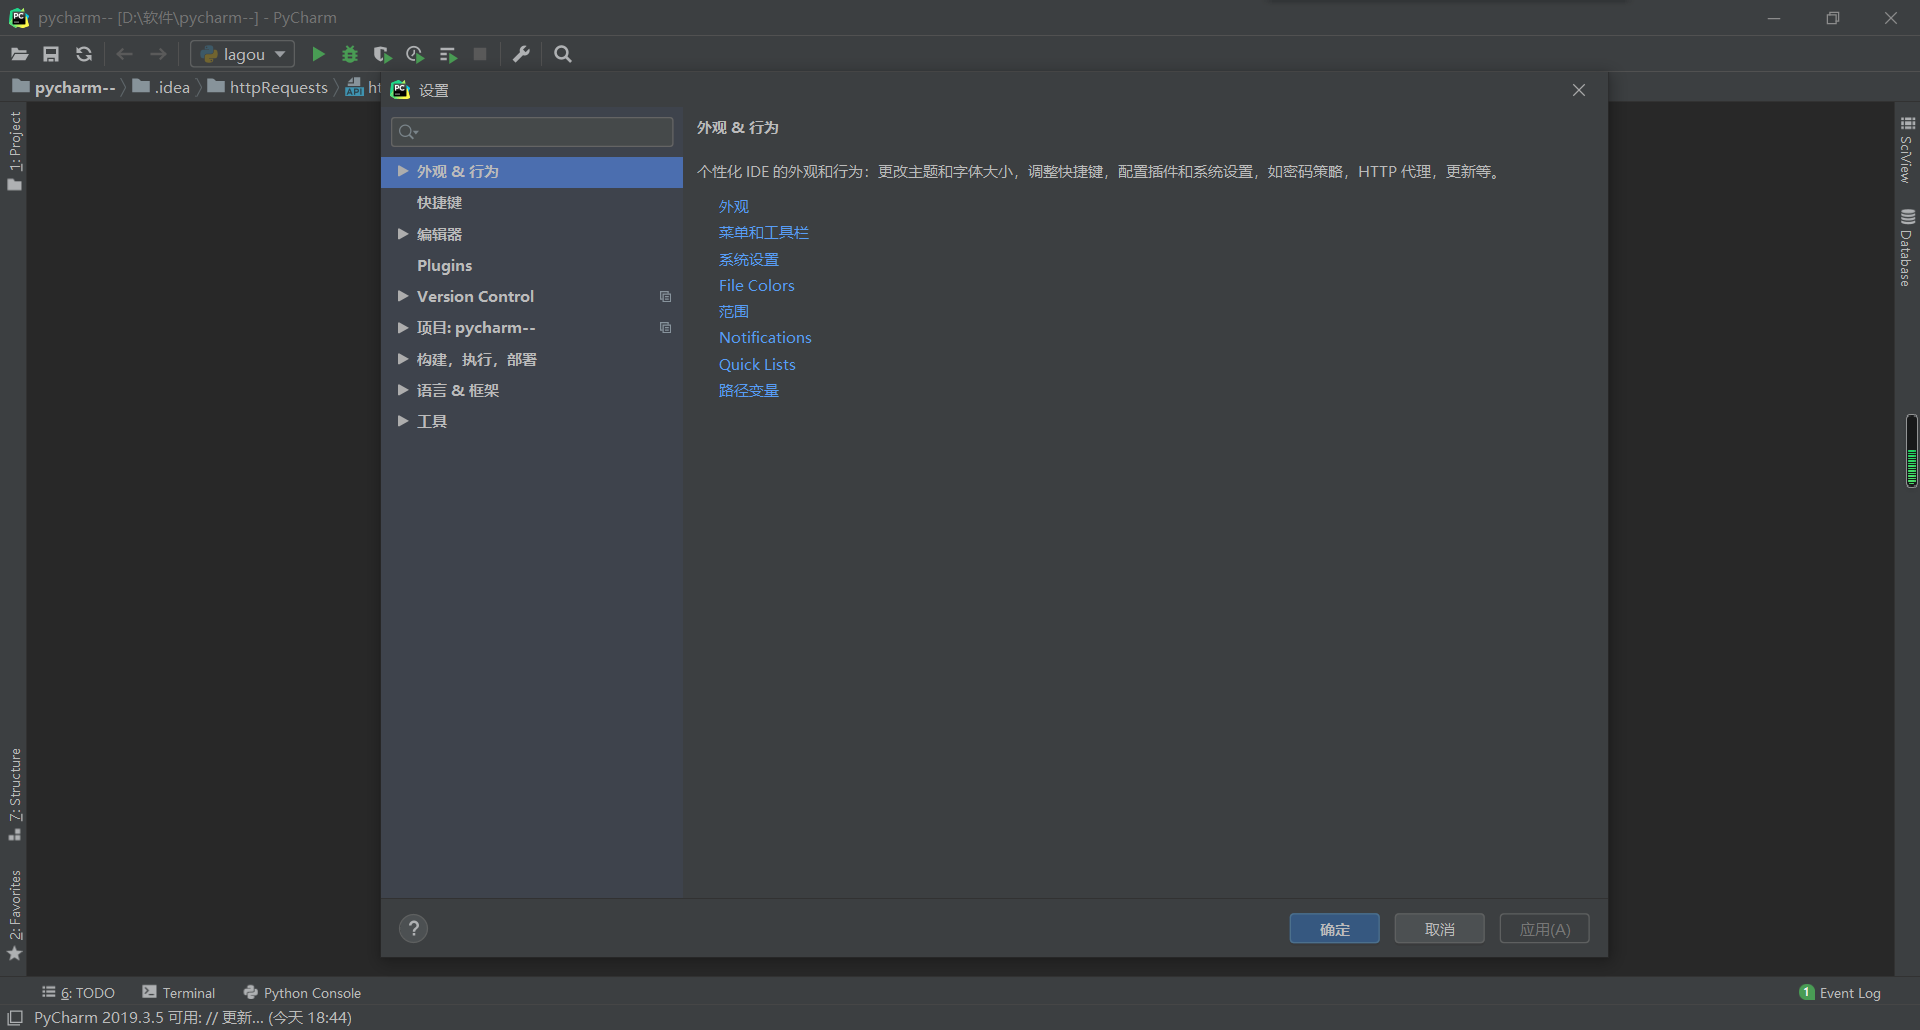Image resolution: width=1920 pixels, height=1030 pixels.
Task: Click the help question mark button
Action: [413, 928]
